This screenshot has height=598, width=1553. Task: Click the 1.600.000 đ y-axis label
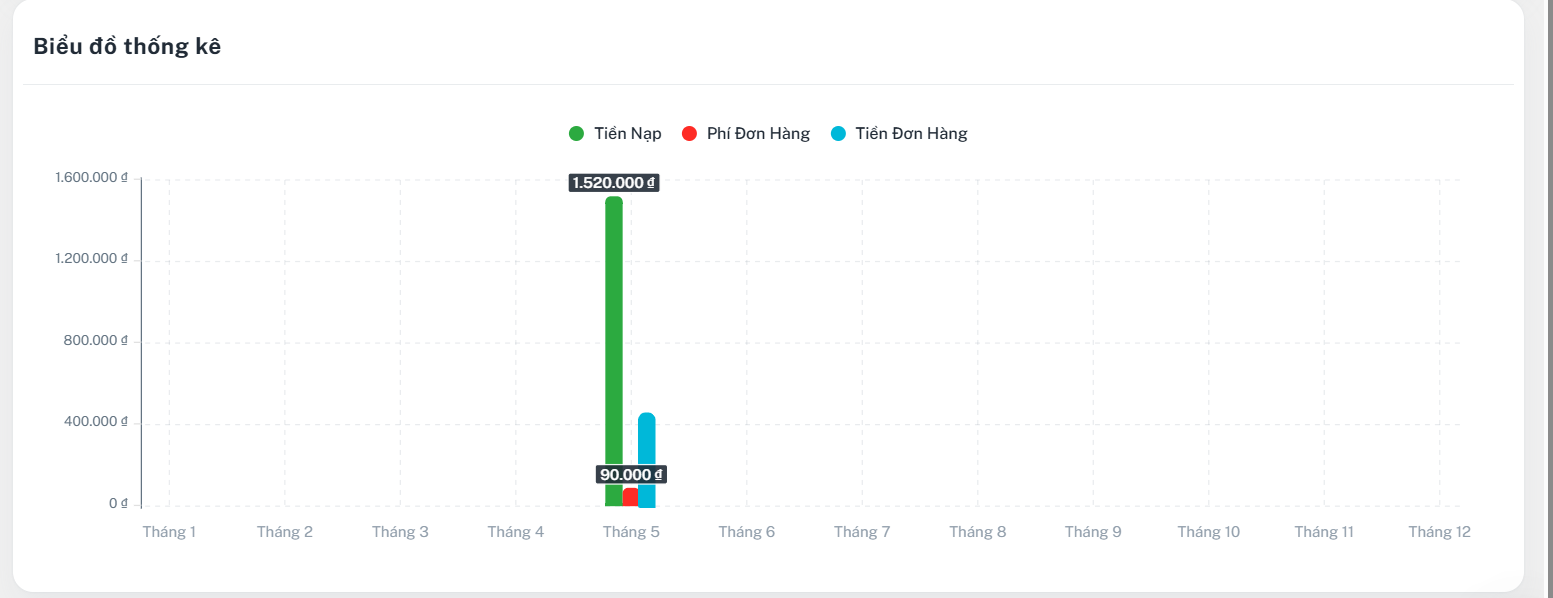(x=91, y=178)
